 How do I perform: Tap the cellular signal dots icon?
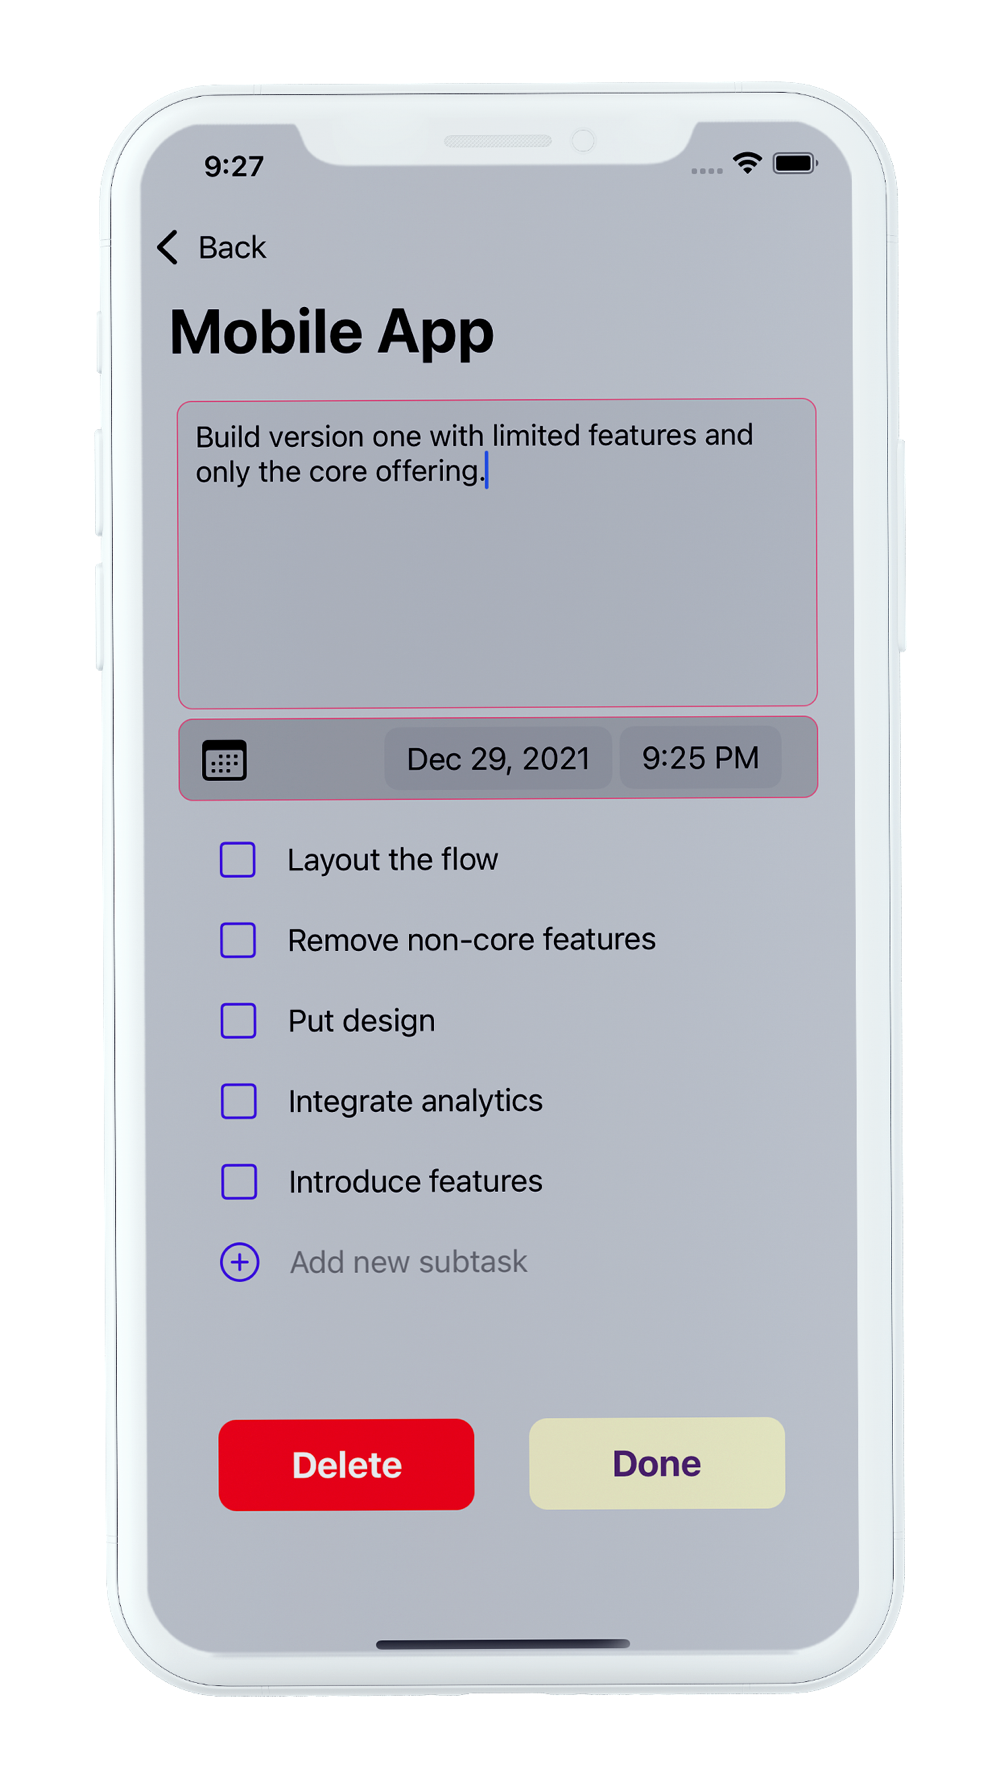point(706,171)
